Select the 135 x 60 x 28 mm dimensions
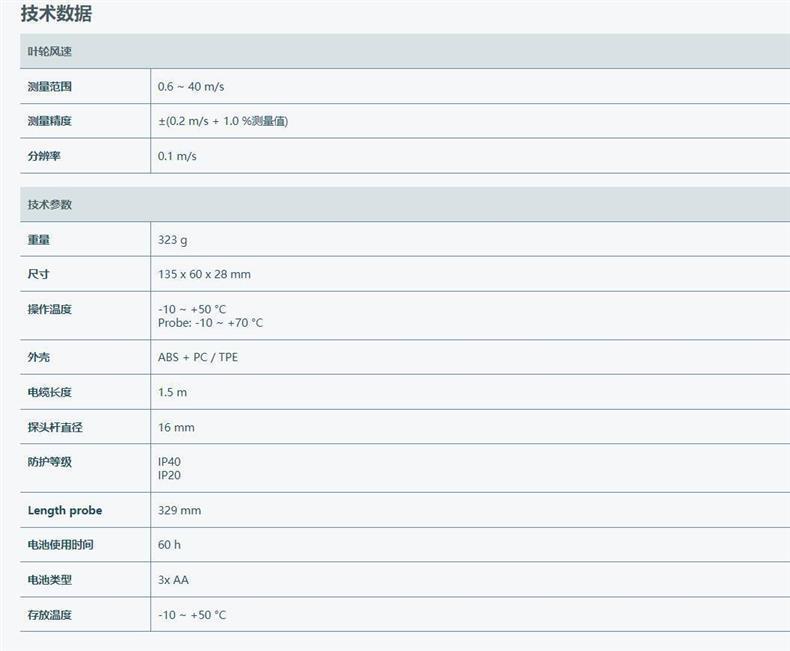This screenshot has height=651, width=790. click(204, 274)
